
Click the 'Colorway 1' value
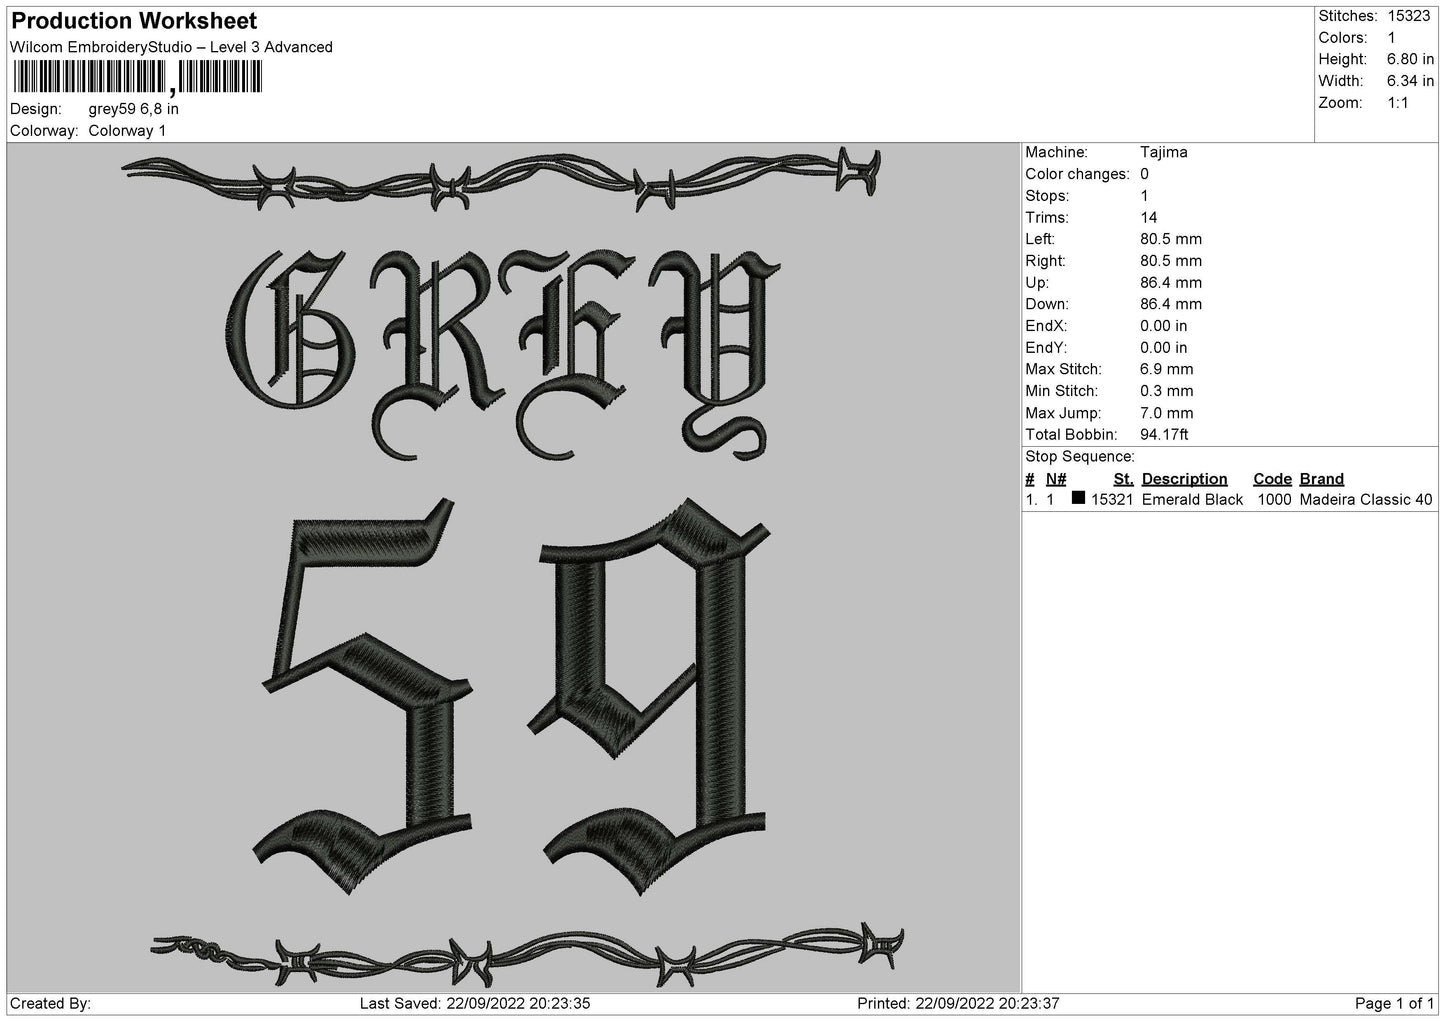pos(128,131)
